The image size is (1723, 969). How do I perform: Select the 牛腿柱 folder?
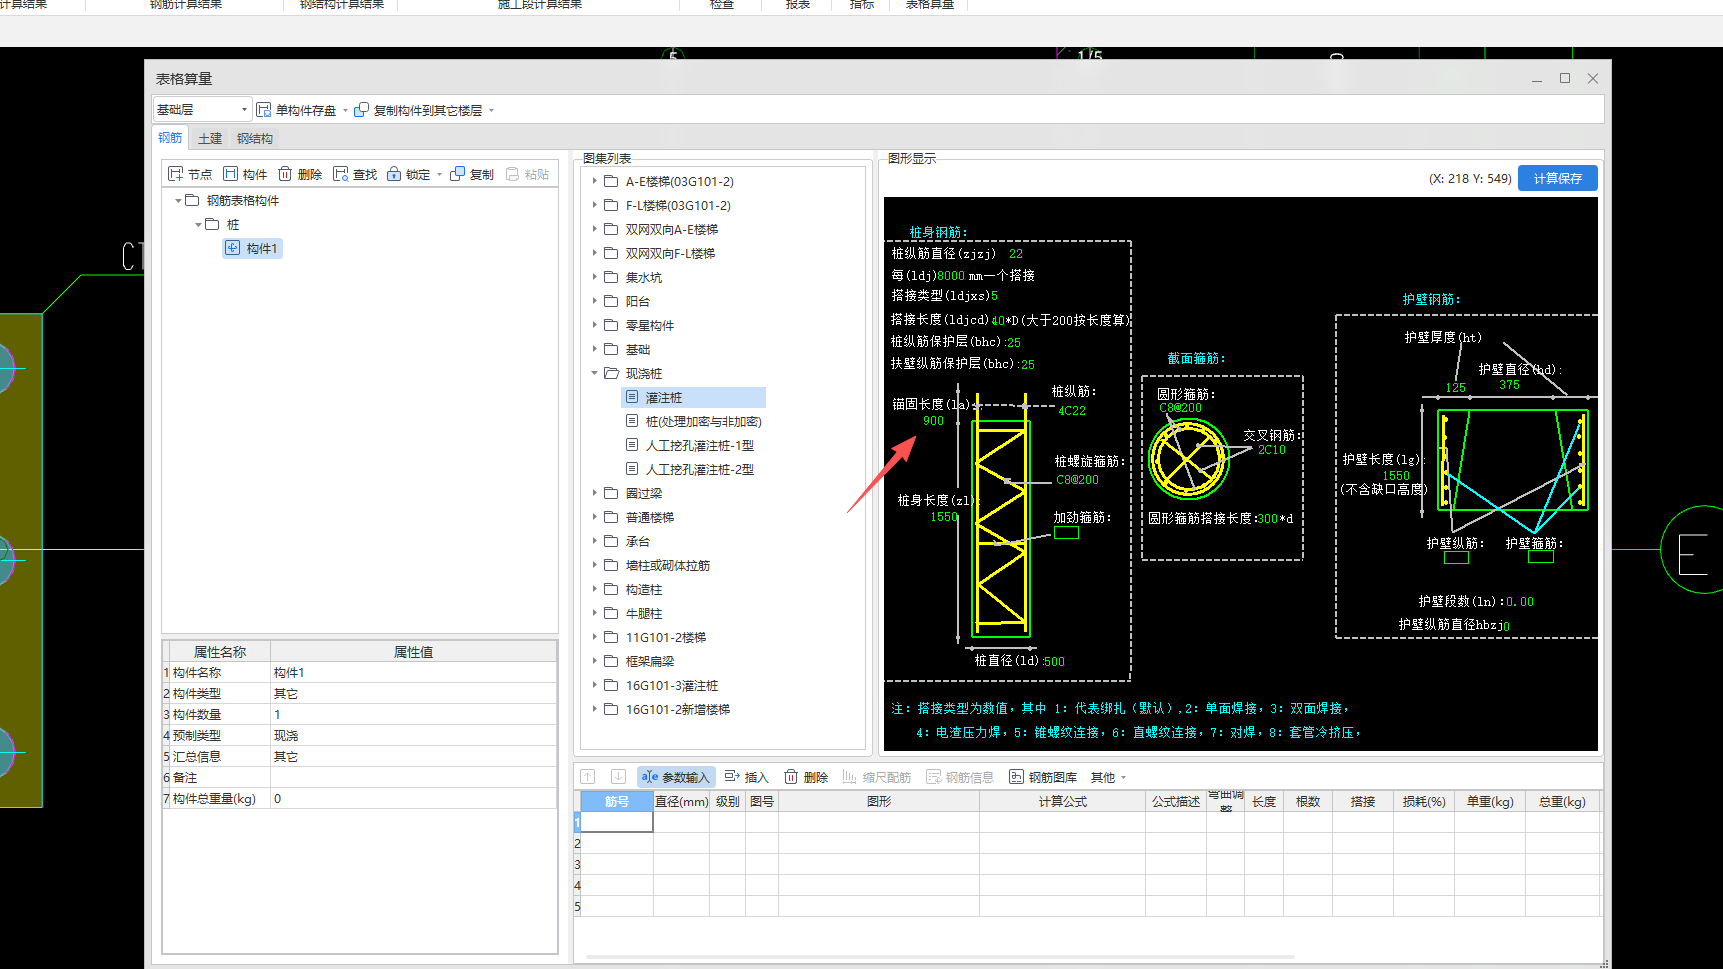click(x=644, y=614)
